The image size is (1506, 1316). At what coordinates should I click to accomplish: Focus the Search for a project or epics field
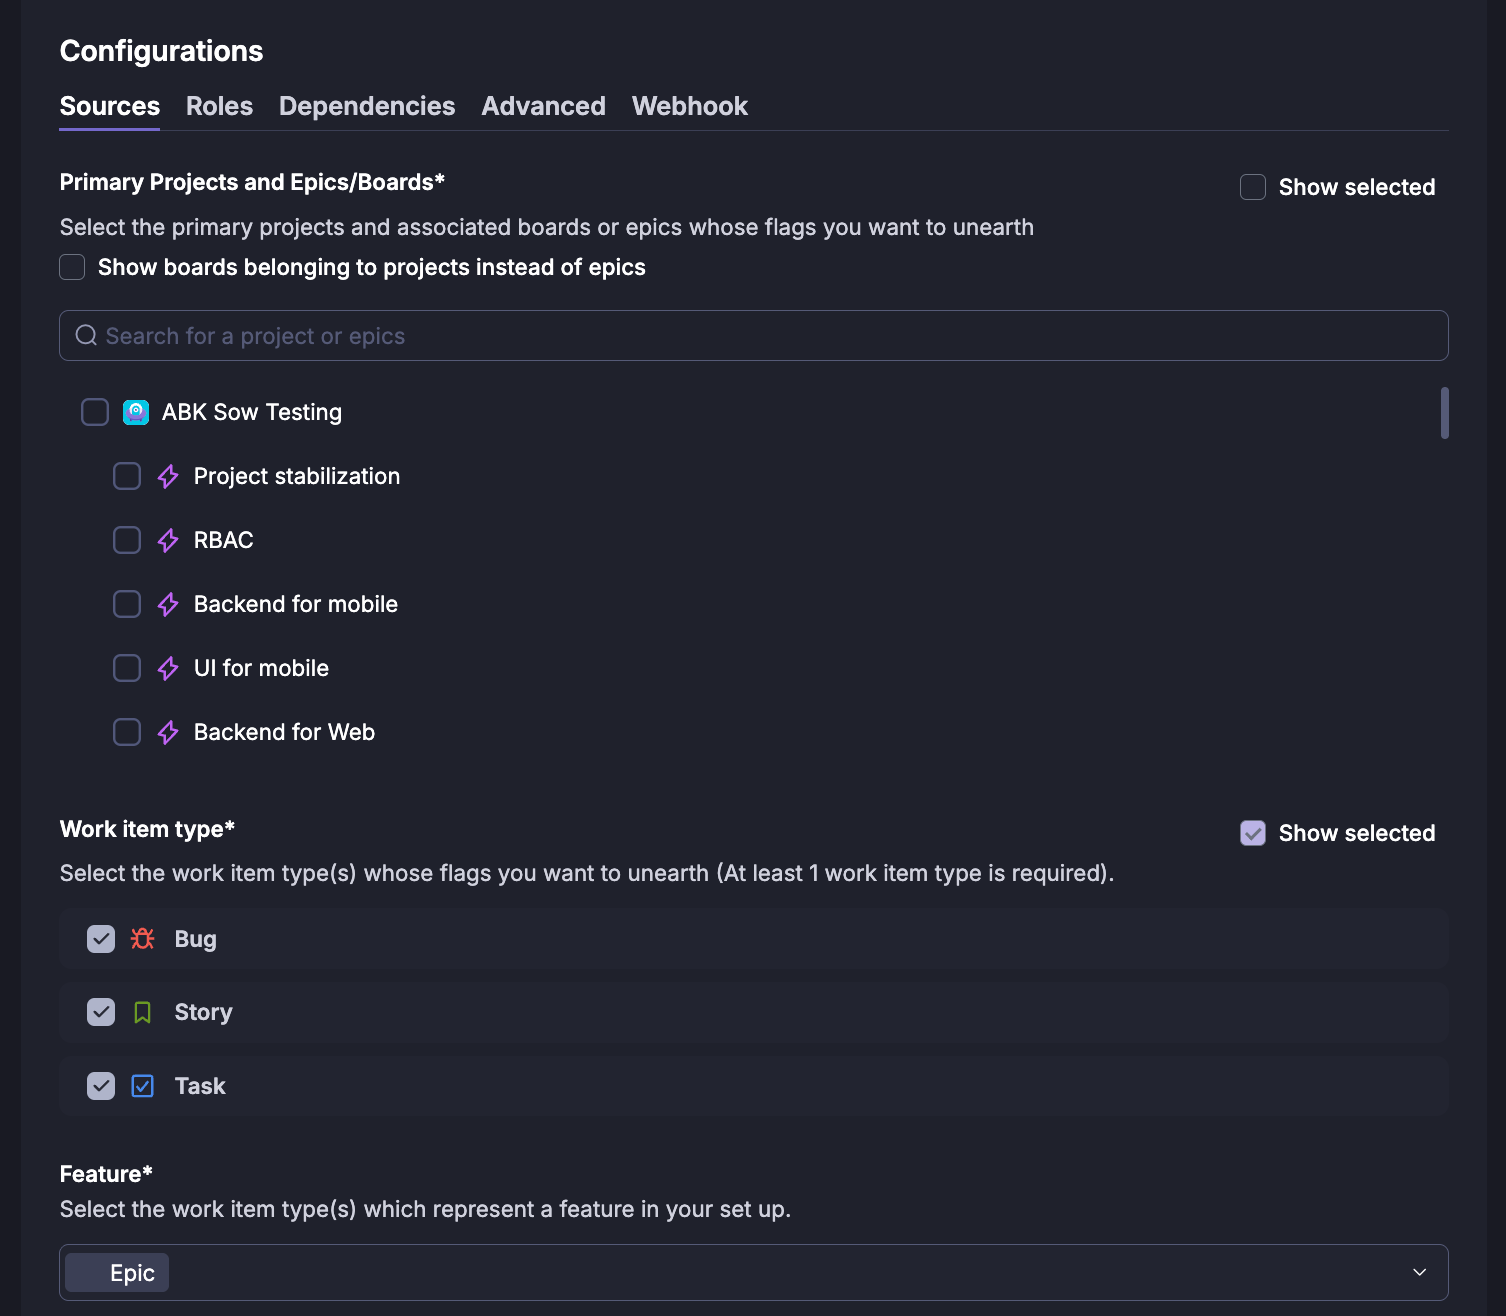click(x=754, y=336)
